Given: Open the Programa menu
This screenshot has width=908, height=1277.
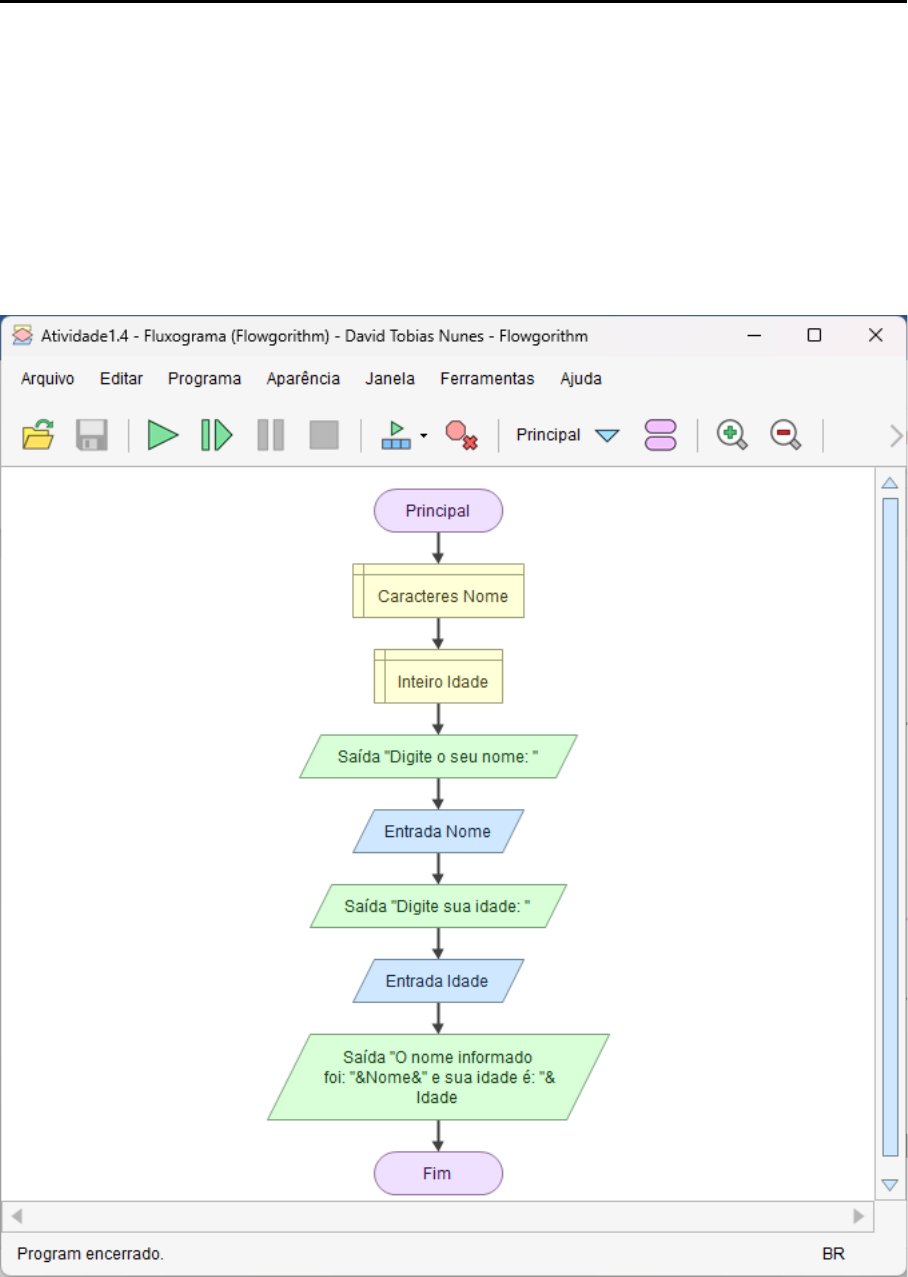Looking at the screenshot, I should coord(204,379).
